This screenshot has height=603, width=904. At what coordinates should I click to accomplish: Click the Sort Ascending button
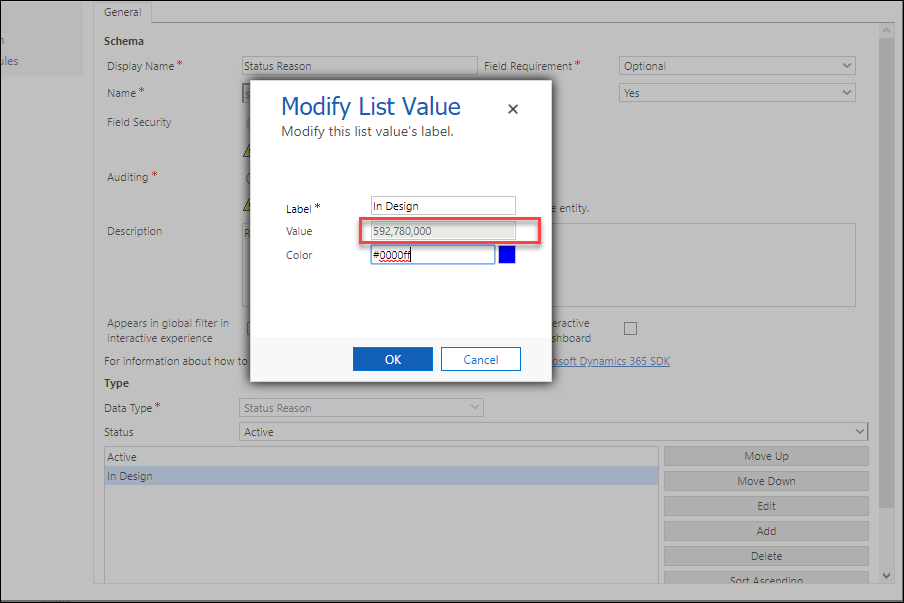click(766, 578)
